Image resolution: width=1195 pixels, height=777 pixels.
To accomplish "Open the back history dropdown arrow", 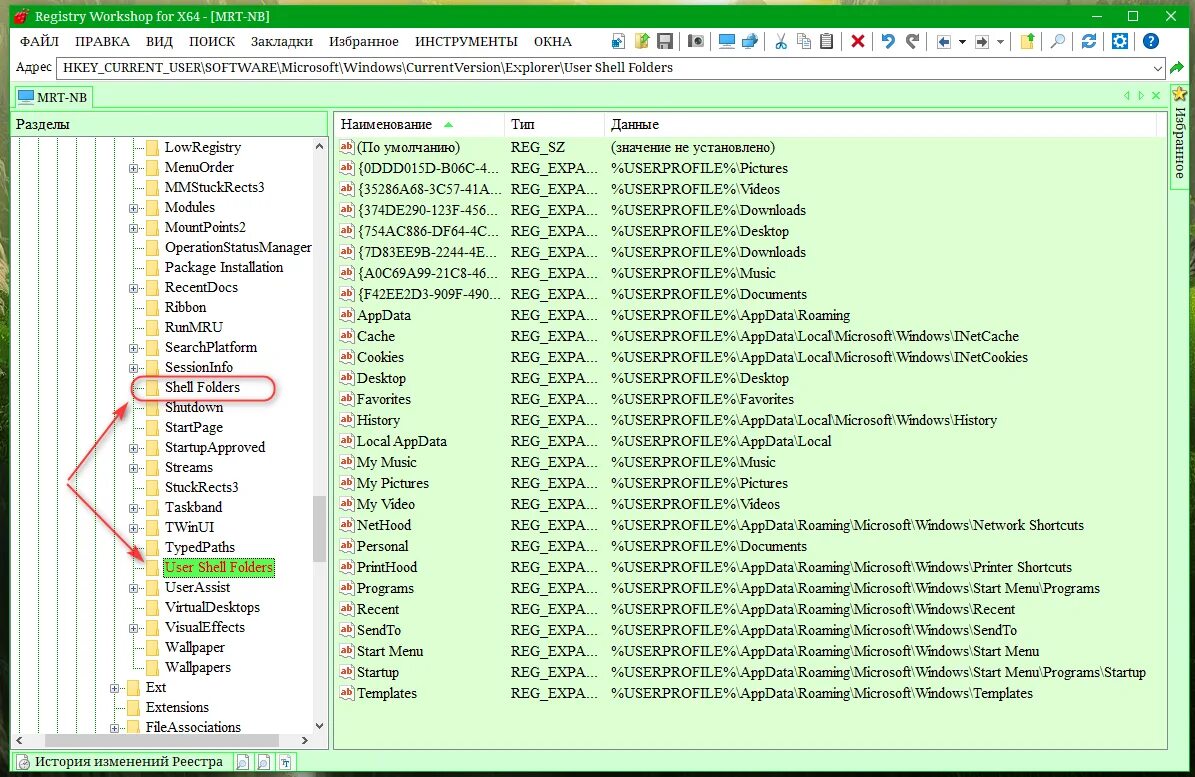I will [962, 42].
